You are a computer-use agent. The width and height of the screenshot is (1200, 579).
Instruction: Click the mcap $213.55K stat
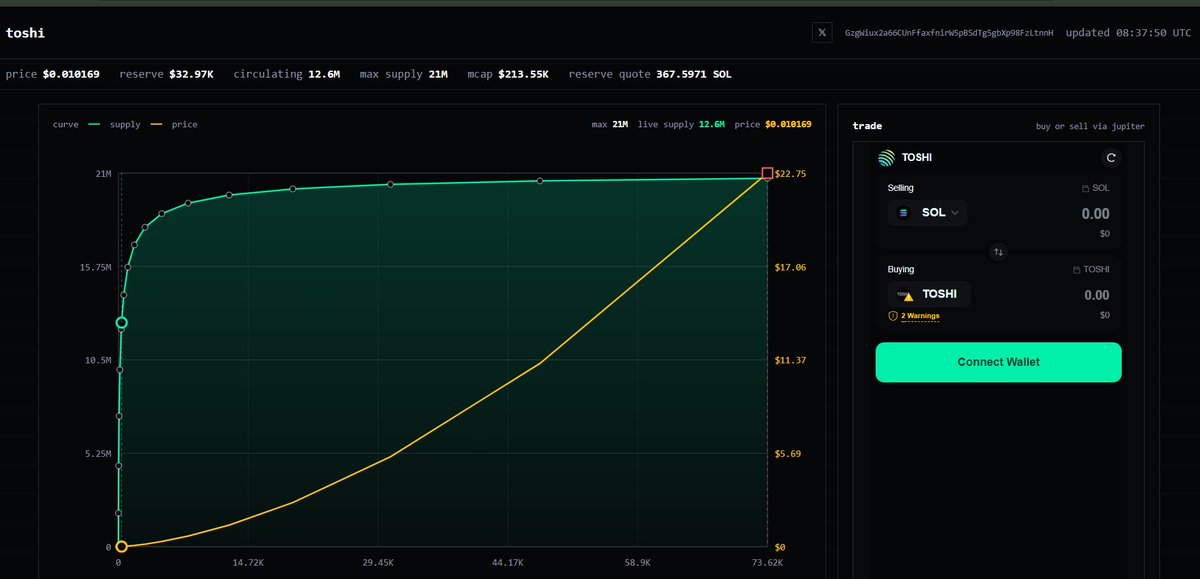point(508,74)
